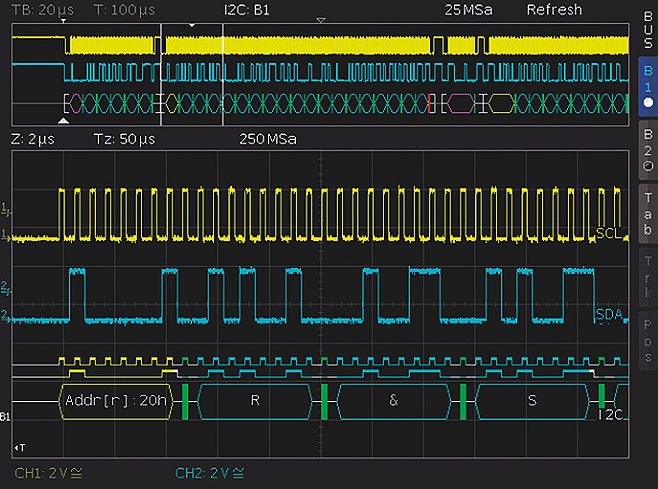Select the decoded '&' data frame
Image resolution: width=658 pixels, height=489 pixels.
(x=392, y=400)
